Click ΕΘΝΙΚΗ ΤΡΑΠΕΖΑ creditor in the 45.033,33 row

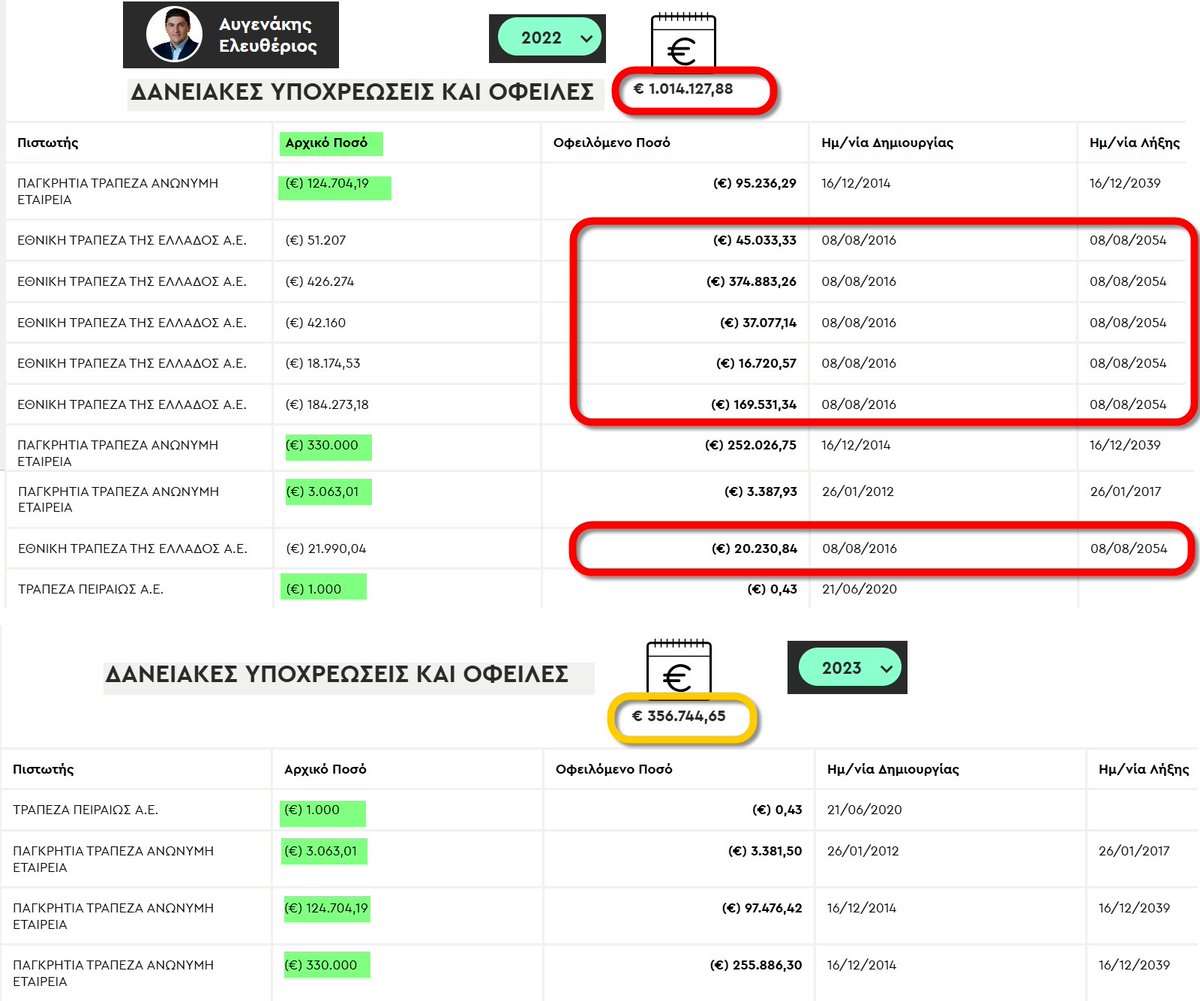132,240
